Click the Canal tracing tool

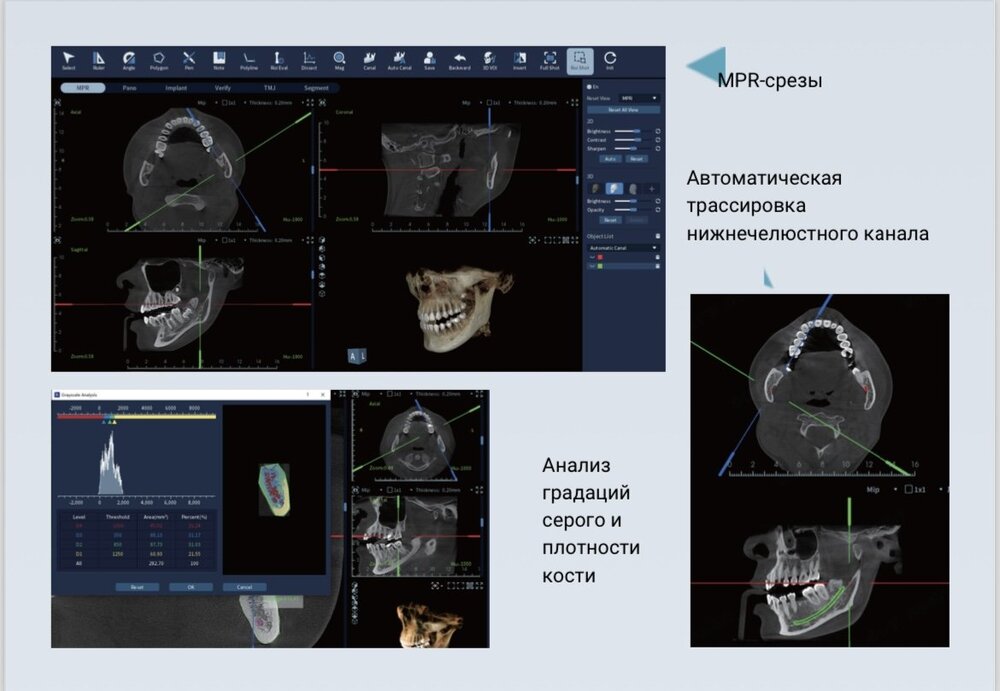369,61
